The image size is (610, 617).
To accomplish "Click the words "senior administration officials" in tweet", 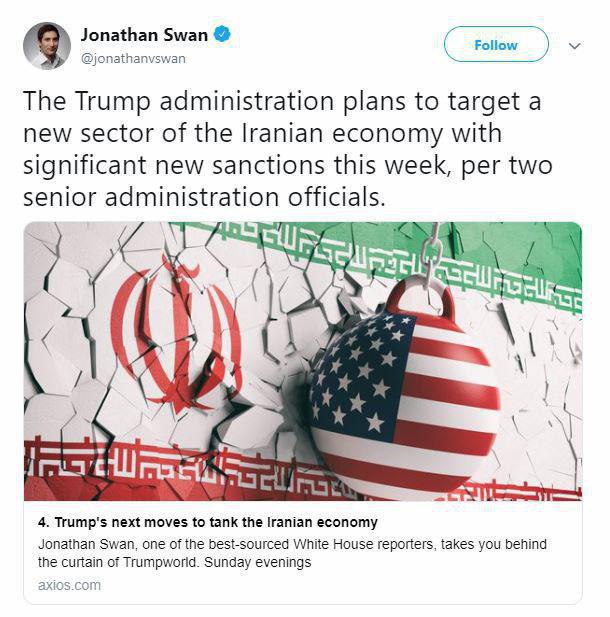I will coord(204,197).
